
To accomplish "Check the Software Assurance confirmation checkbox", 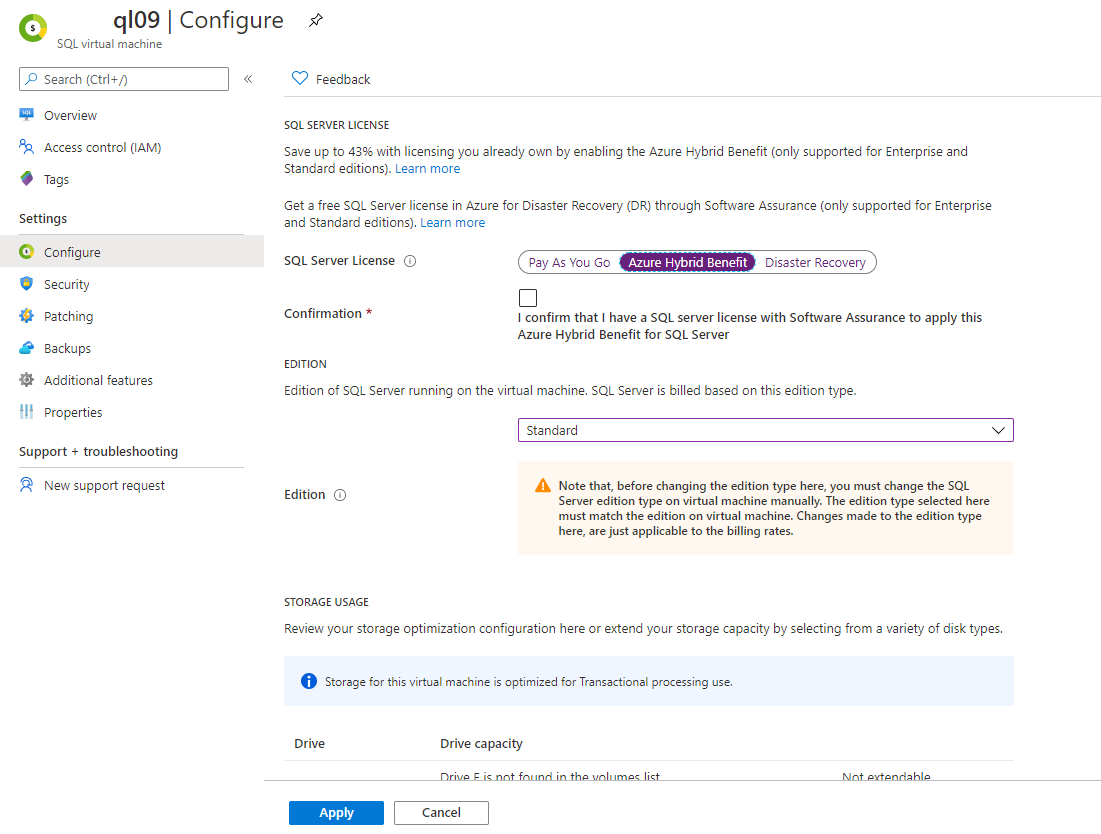I will coord(528,298).
